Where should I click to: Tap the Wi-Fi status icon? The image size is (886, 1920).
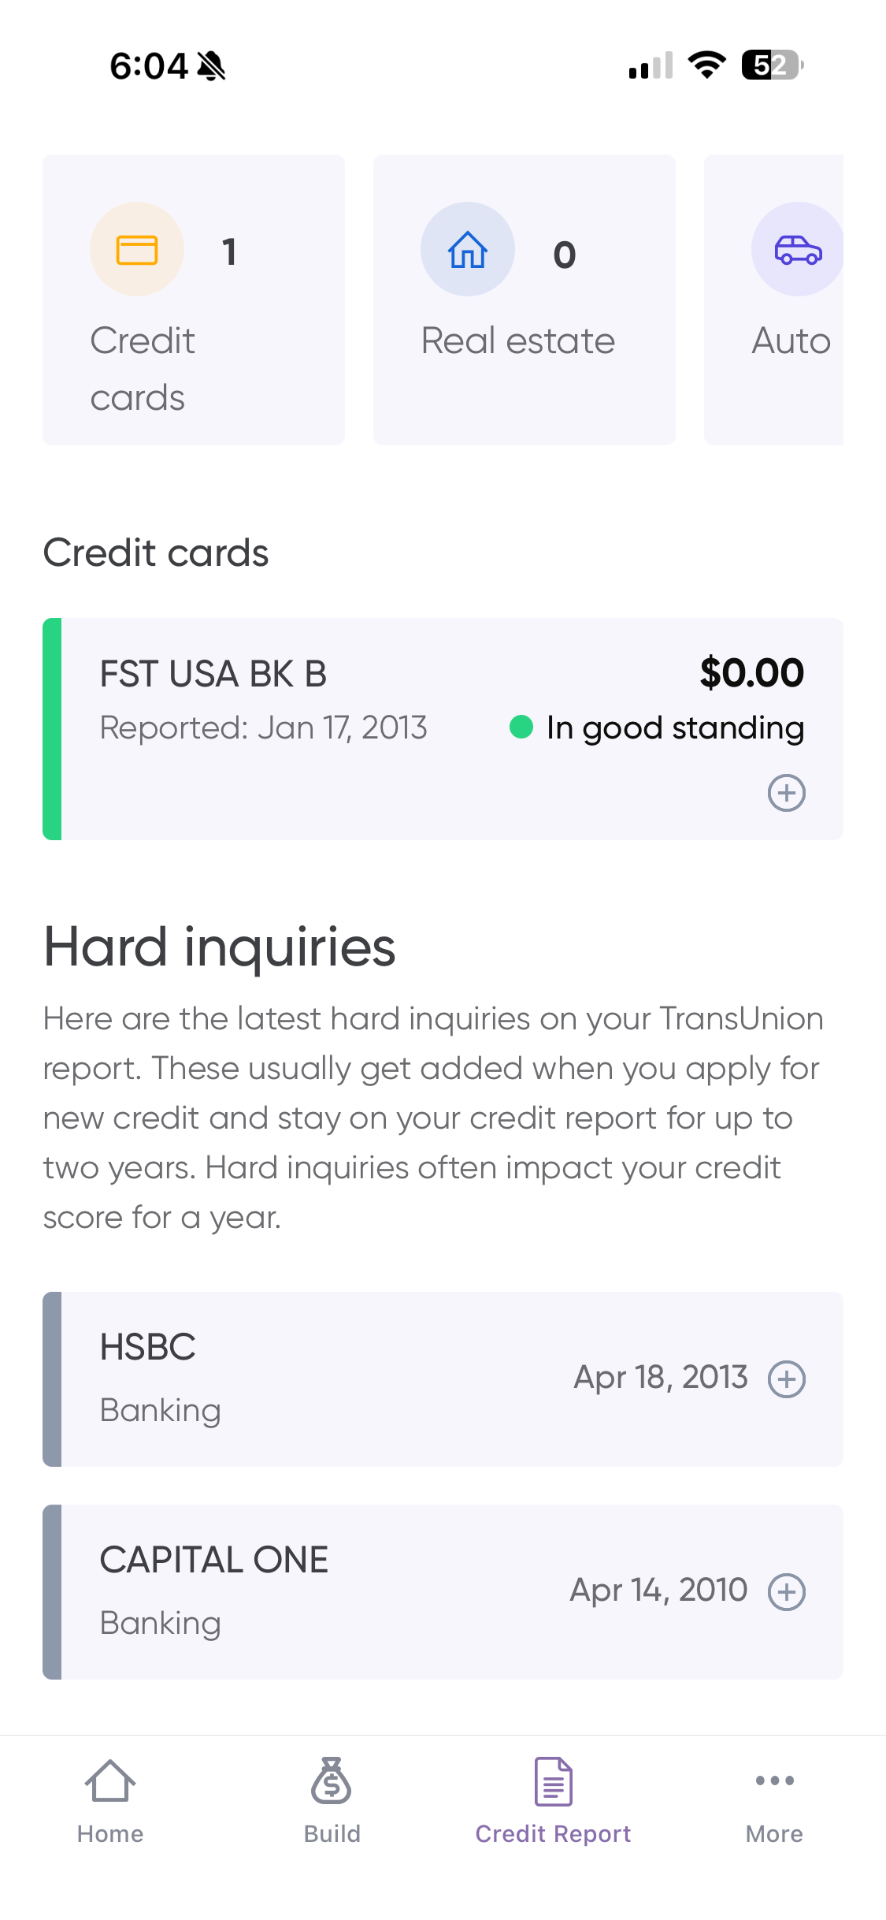pos(707,65)
